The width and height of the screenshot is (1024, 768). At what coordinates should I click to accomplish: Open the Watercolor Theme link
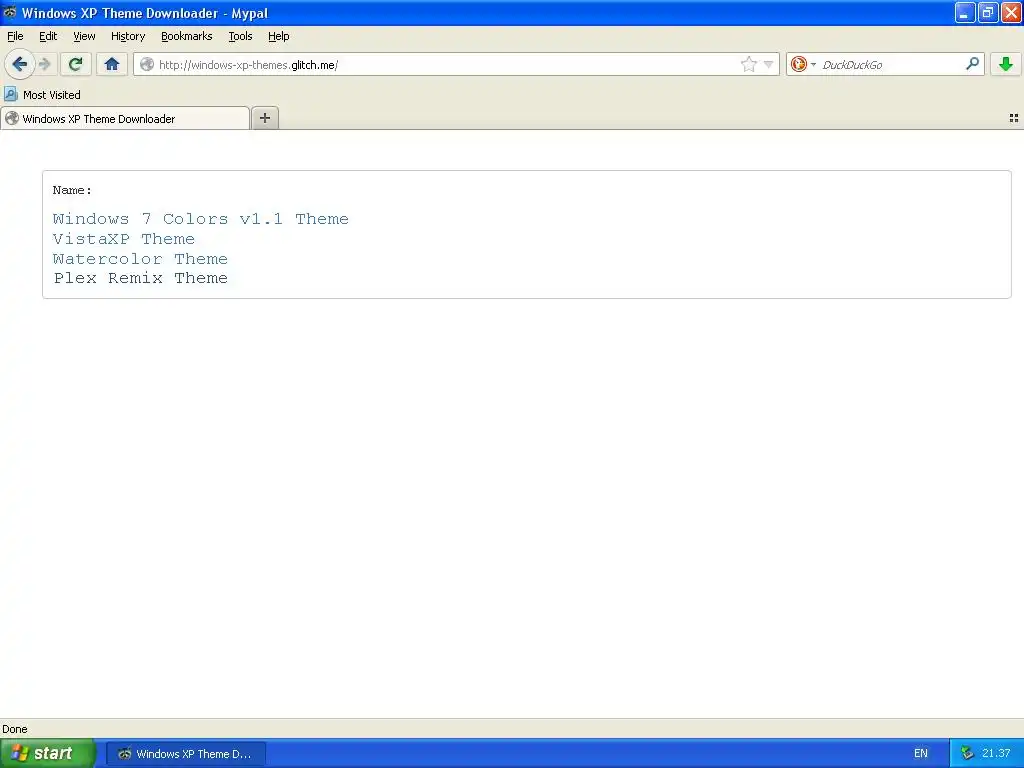pyautogui.click(x=140, y=259)
